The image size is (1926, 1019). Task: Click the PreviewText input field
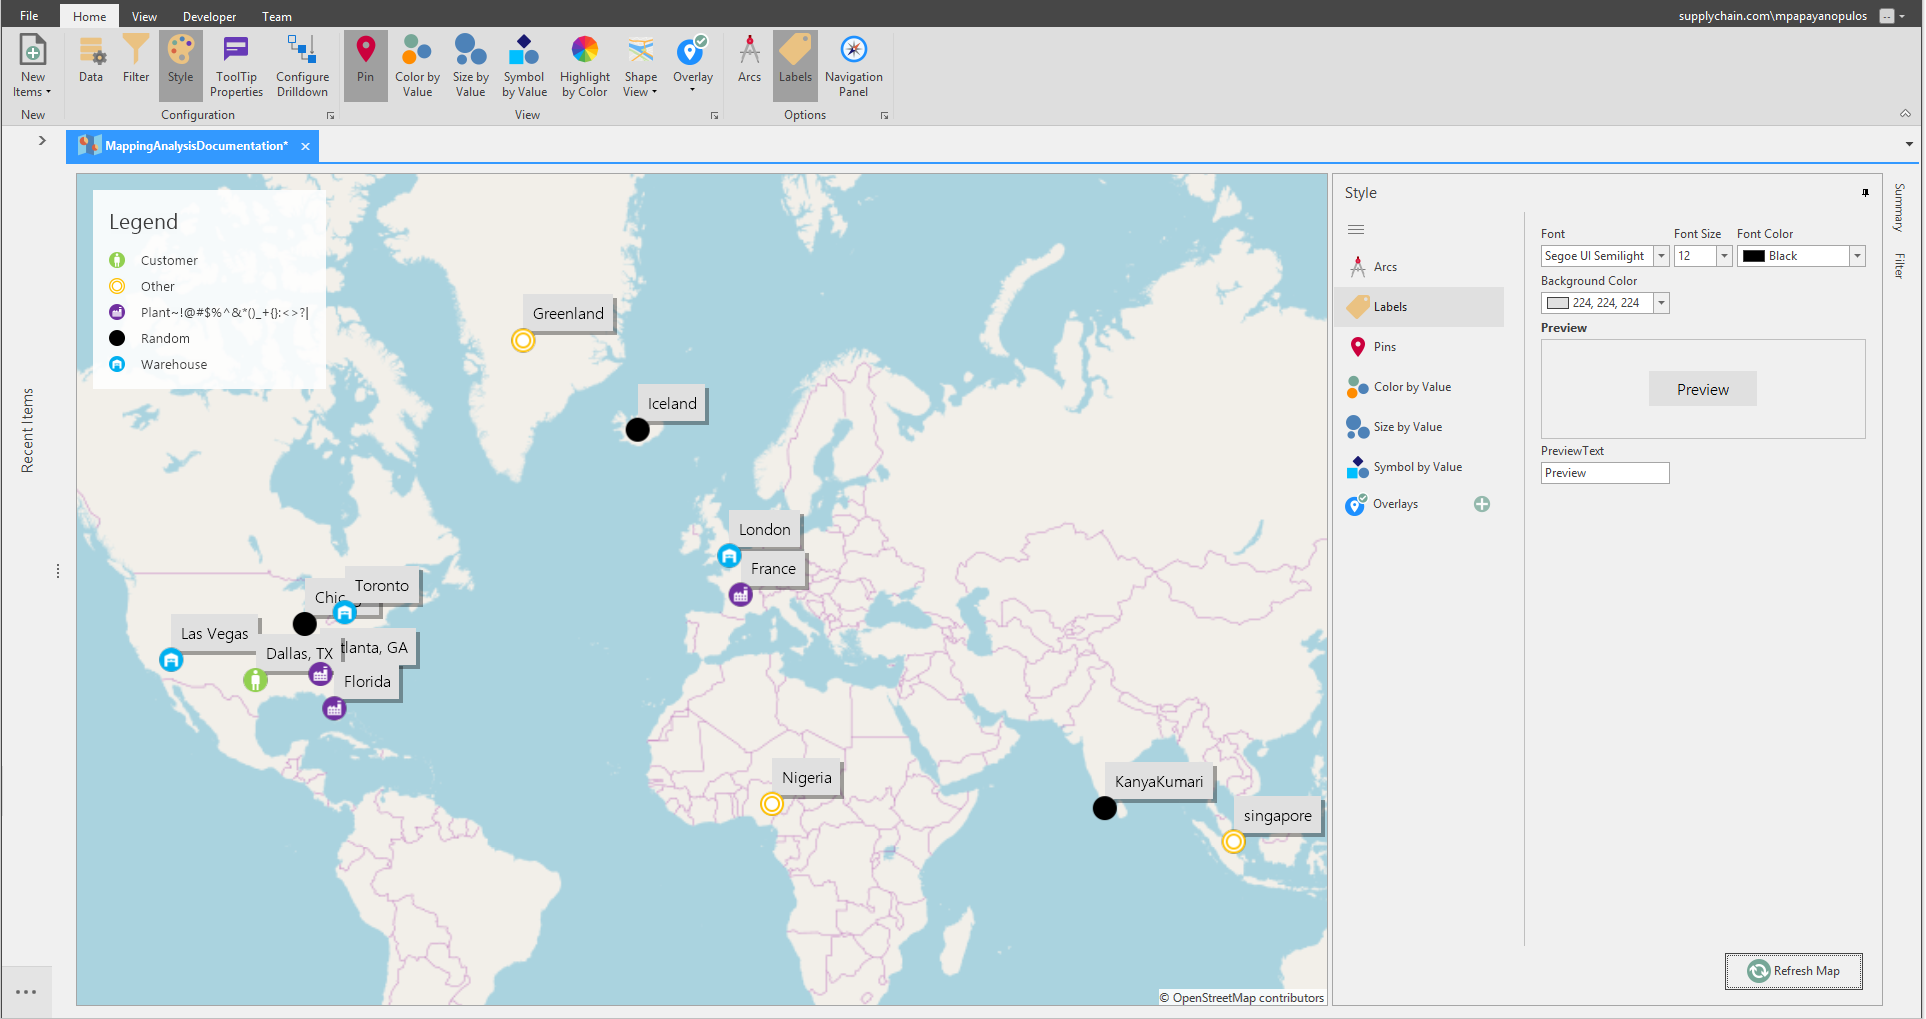[1605, 473]
